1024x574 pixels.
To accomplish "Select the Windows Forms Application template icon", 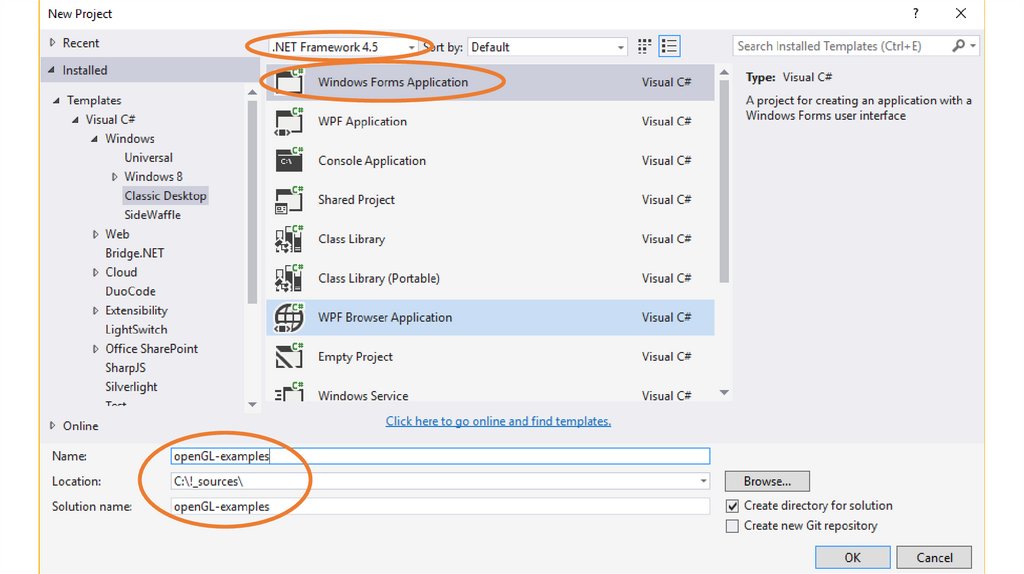I will click(289, 82).
